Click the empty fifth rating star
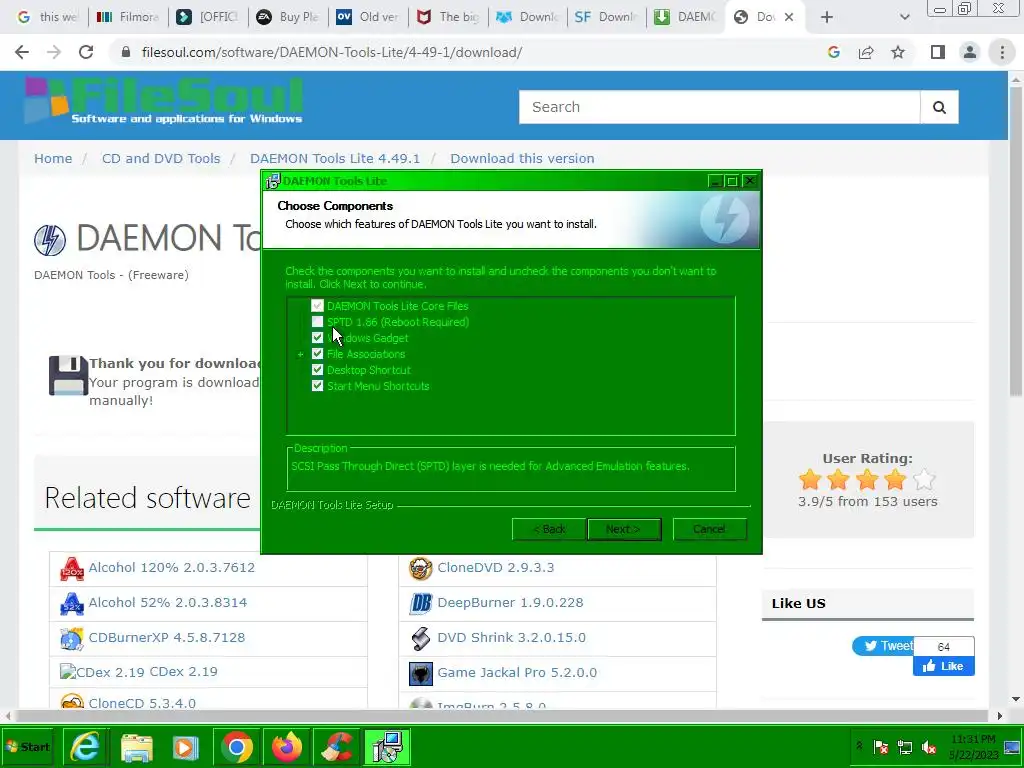Image resolution: width=1024 pixels, height=768 pixels. (924, 479)
